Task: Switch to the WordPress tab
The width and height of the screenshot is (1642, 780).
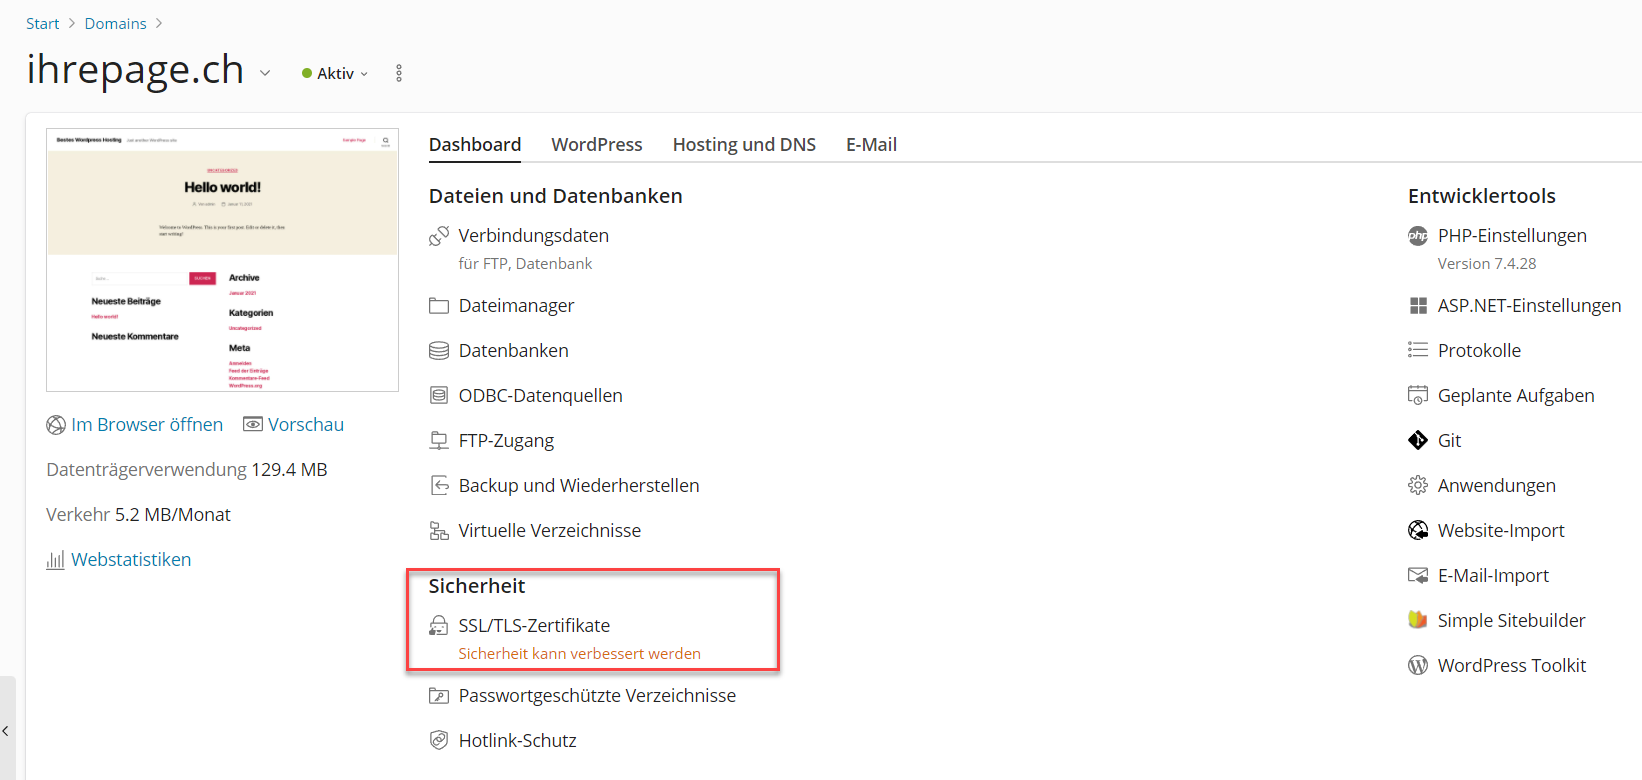Action: (x=596, y=144)
